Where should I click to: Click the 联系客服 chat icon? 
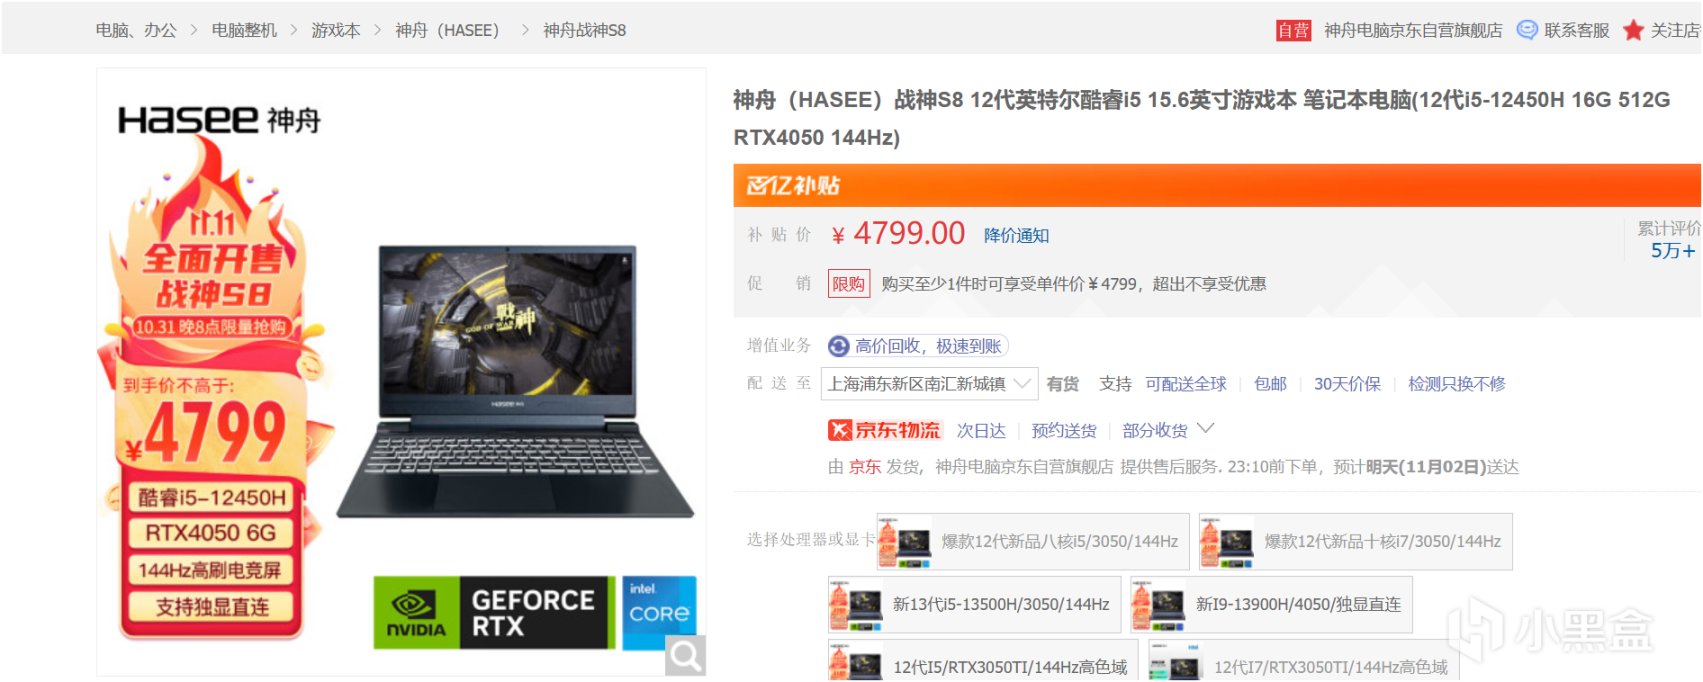[1527, 30]
